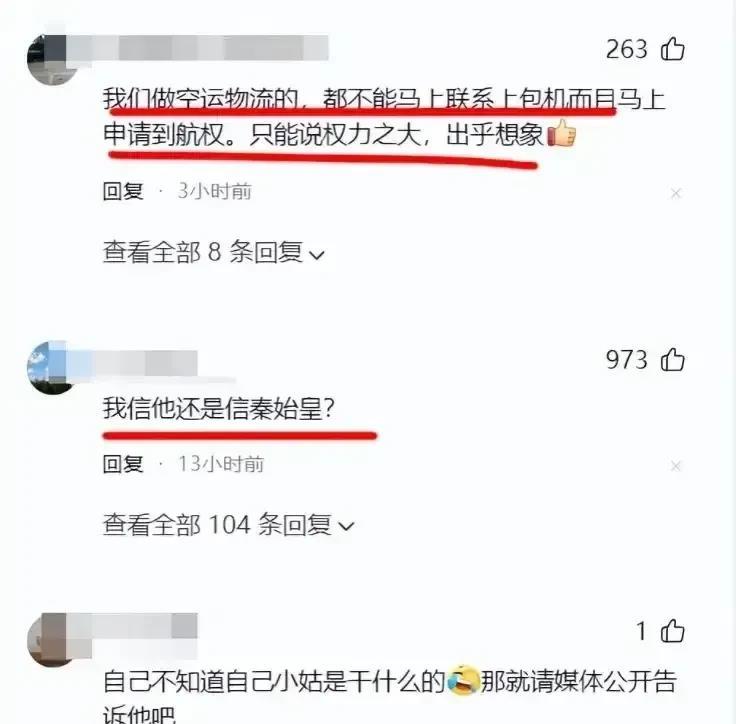Reply to the 3小时前 comment
This screenshot has width=736, height=724.
[x=123, y=192]
